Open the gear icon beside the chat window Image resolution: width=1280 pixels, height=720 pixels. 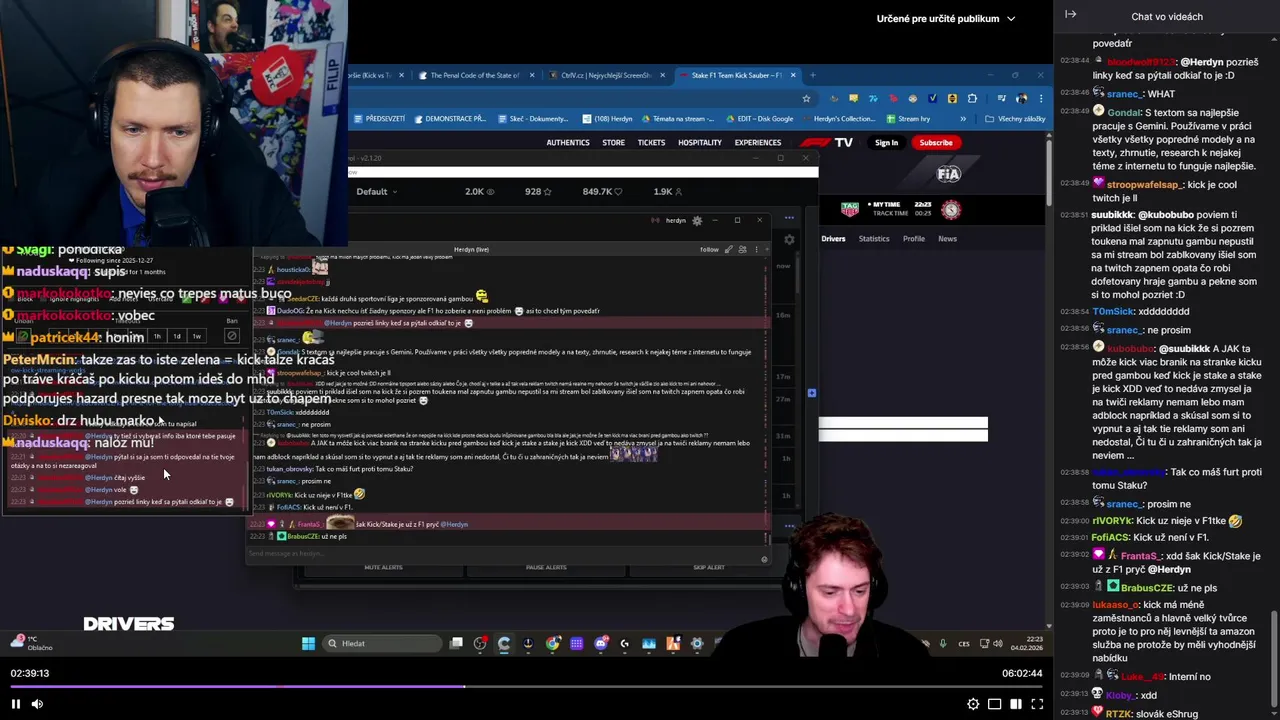pyautogui.click(x=789, y=240)
